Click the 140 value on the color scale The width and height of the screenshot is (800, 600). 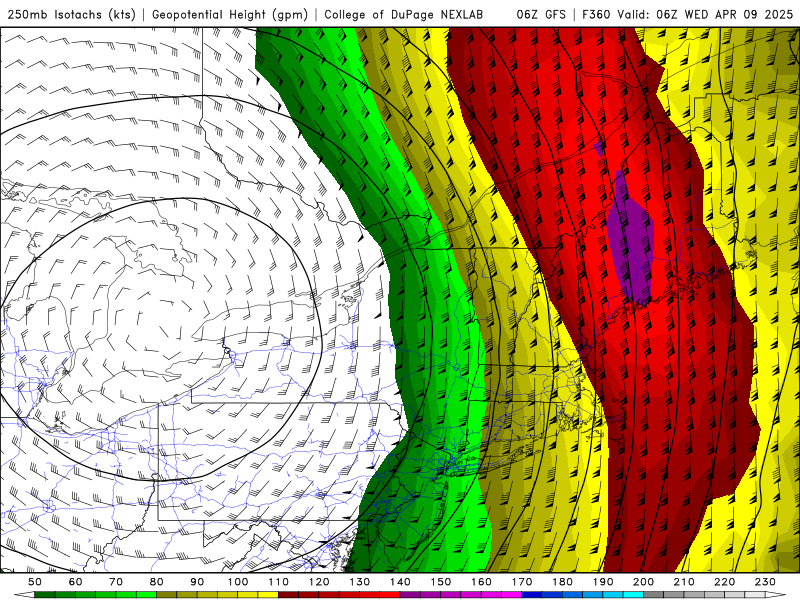click(x=400, y=582)
